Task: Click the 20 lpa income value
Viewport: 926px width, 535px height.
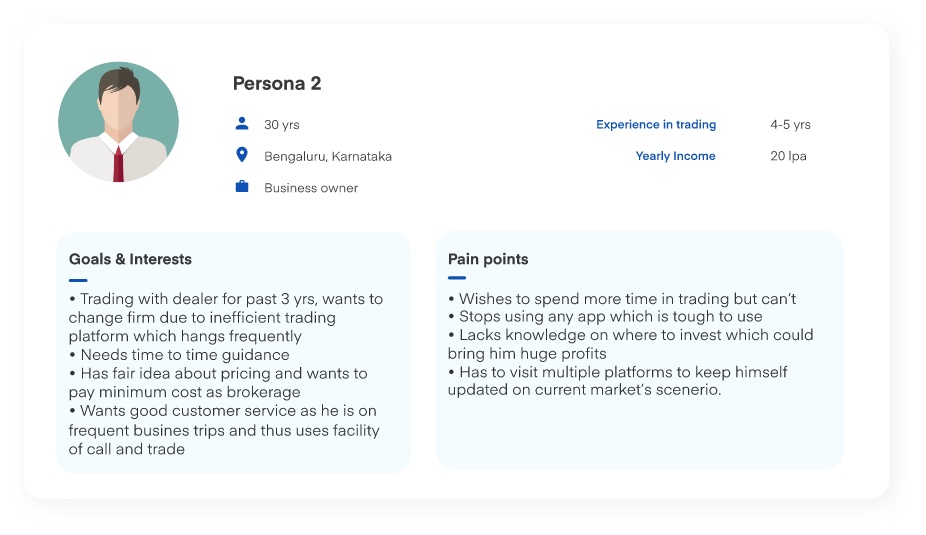Action: pyautogui.click(x=788, y=156)
